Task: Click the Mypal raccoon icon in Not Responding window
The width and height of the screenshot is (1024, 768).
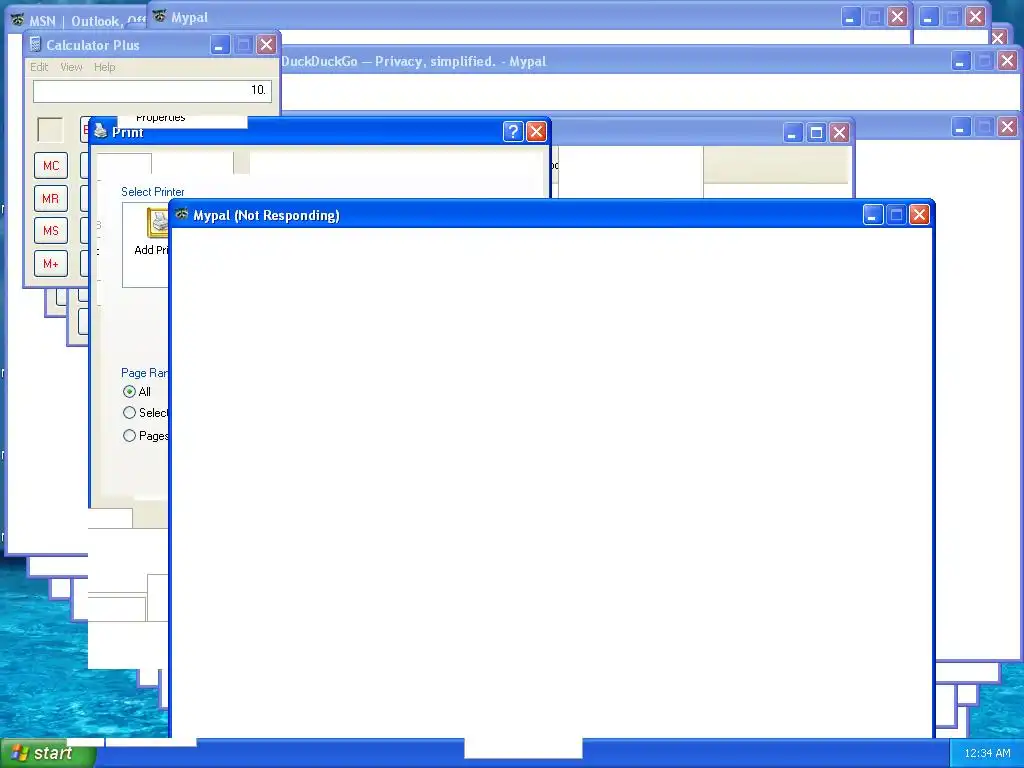Action: (182, 214)
